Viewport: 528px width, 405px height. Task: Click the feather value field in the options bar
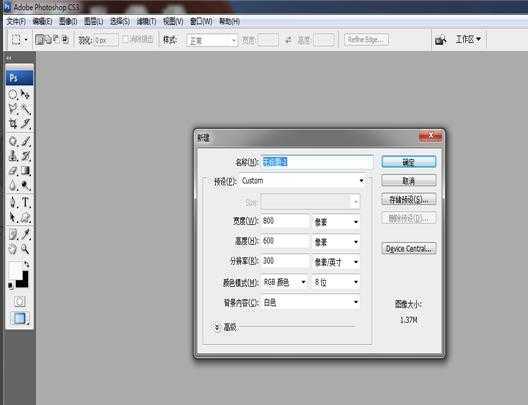tap(105, 40)
